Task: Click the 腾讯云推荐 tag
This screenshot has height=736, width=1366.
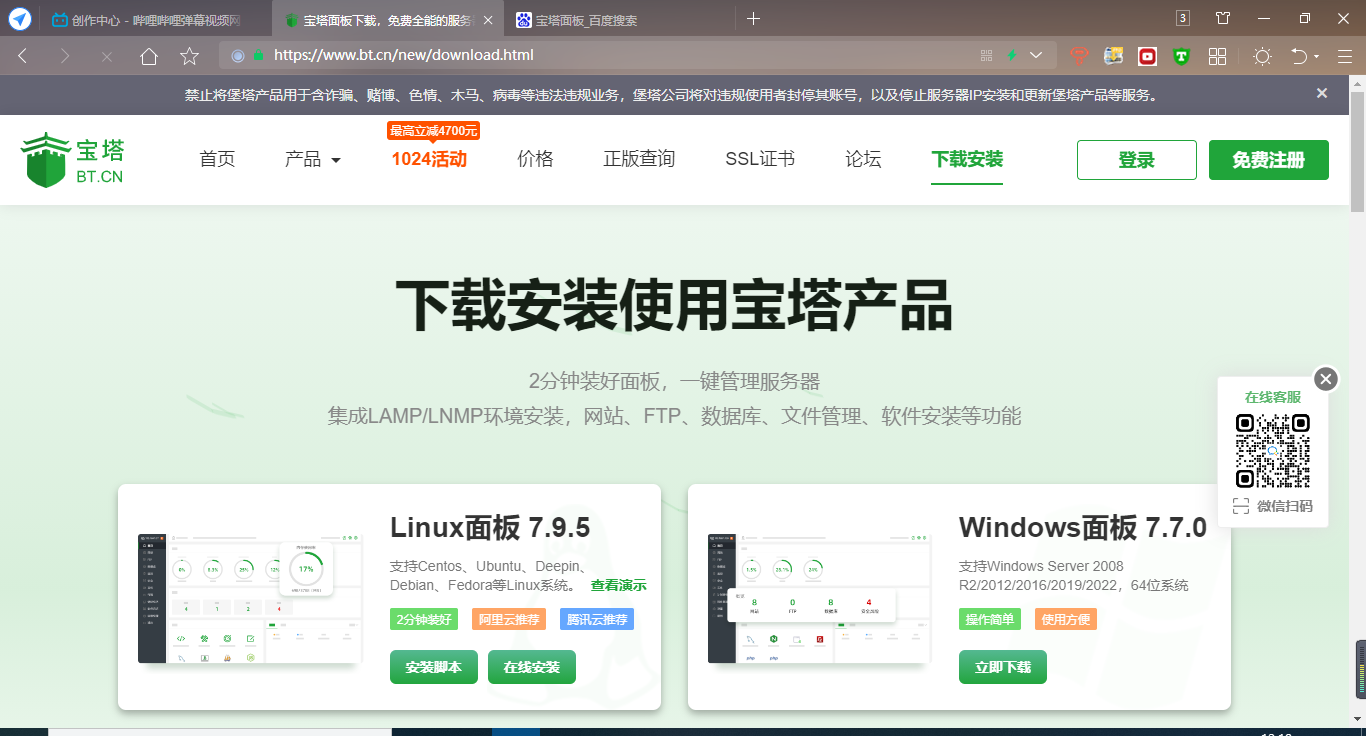Action: tap(597, 619)
